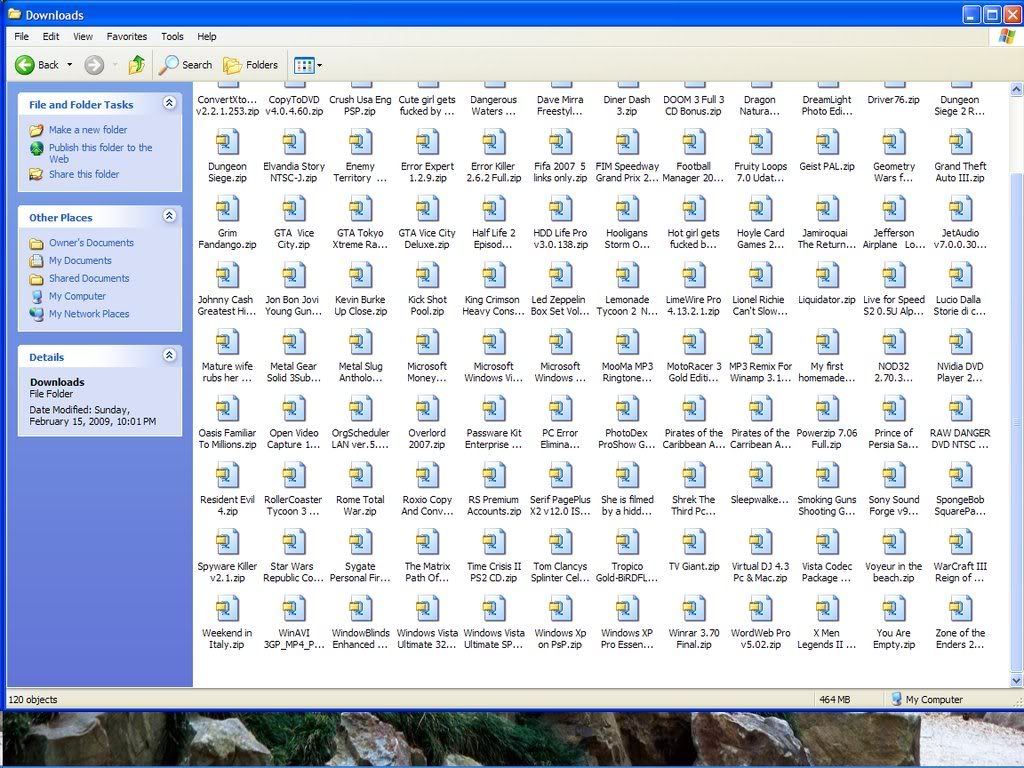Click Make a new folder link
The height and width of the screenshot is (768, 1024).
(x=88, y=129)
